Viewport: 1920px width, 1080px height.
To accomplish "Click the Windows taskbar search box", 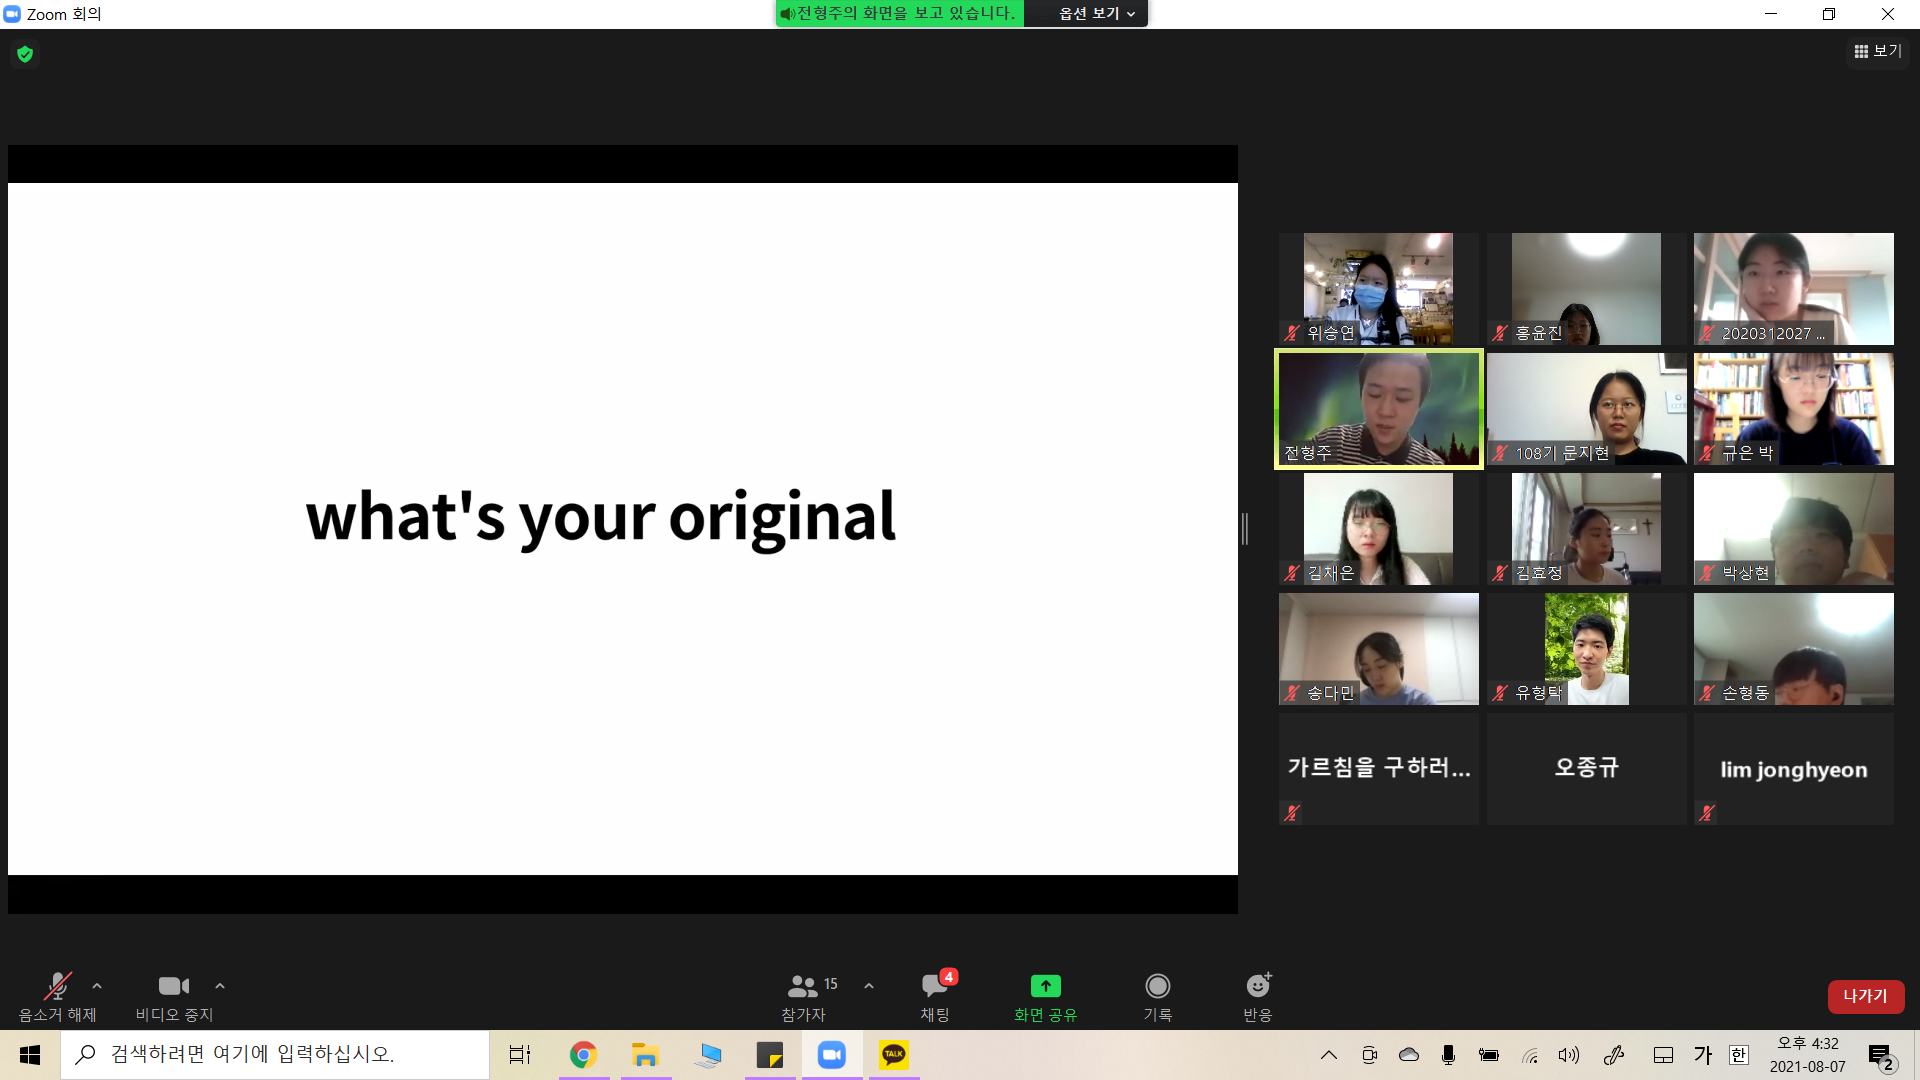I will (x=275, y=1055).
